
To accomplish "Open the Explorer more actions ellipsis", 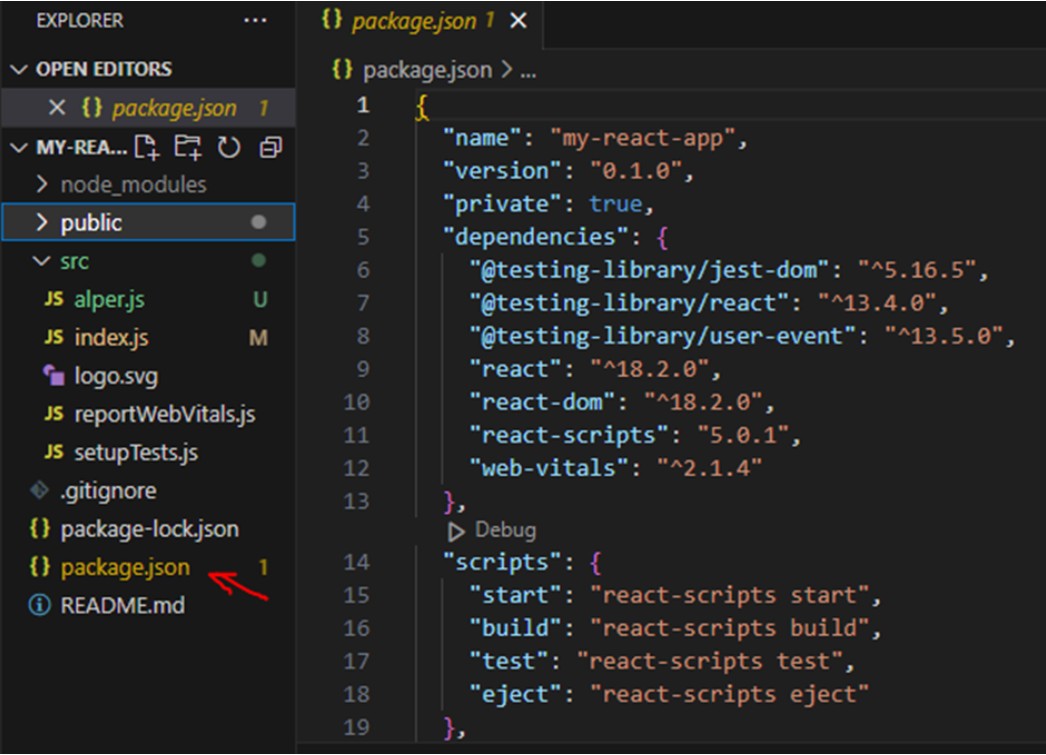I will point(255,20).
